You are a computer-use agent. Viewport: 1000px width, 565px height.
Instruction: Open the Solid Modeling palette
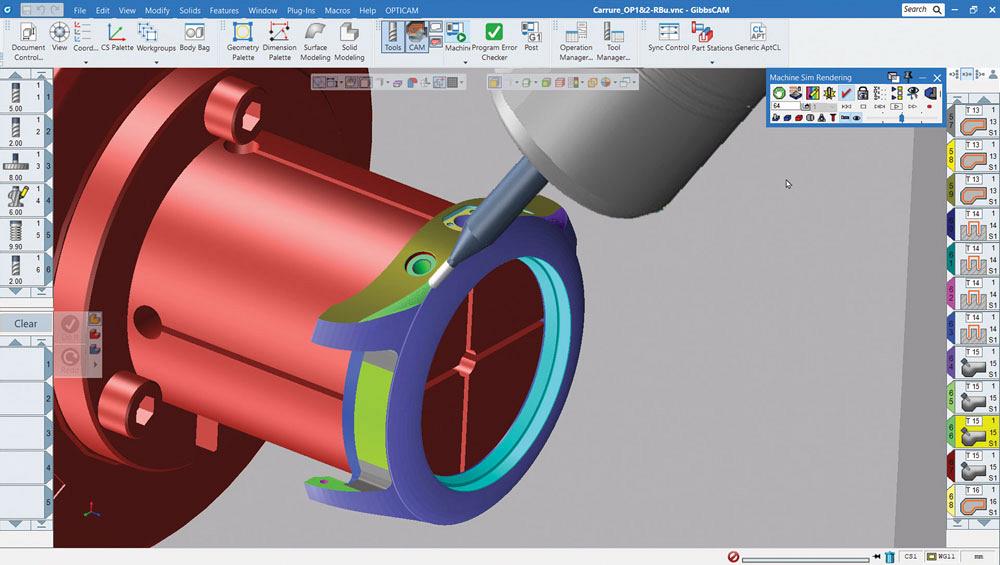[x=349, y=41]
